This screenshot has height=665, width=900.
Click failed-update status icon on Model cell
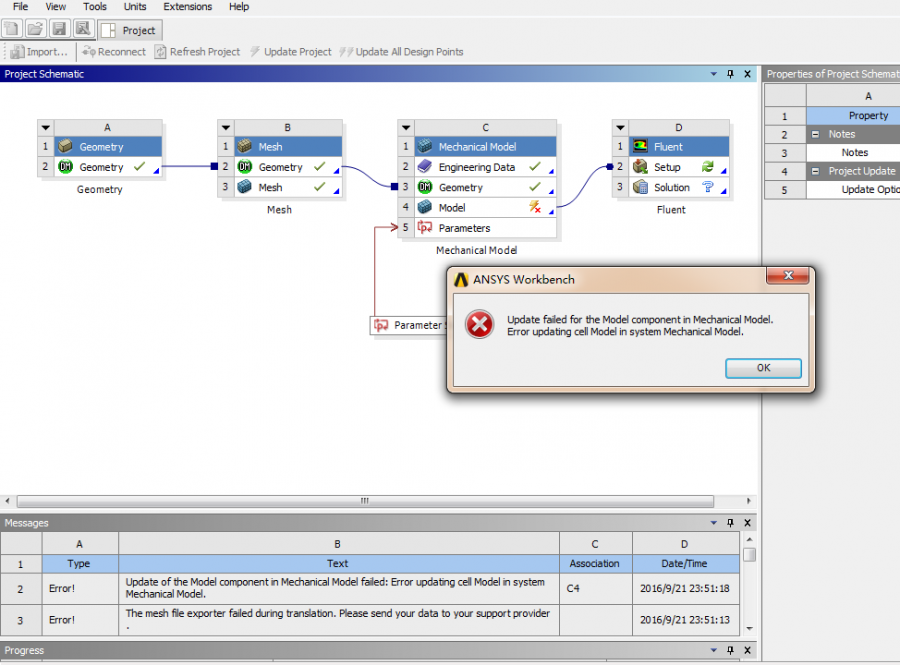pyautogui.click(x=535, y=207)
